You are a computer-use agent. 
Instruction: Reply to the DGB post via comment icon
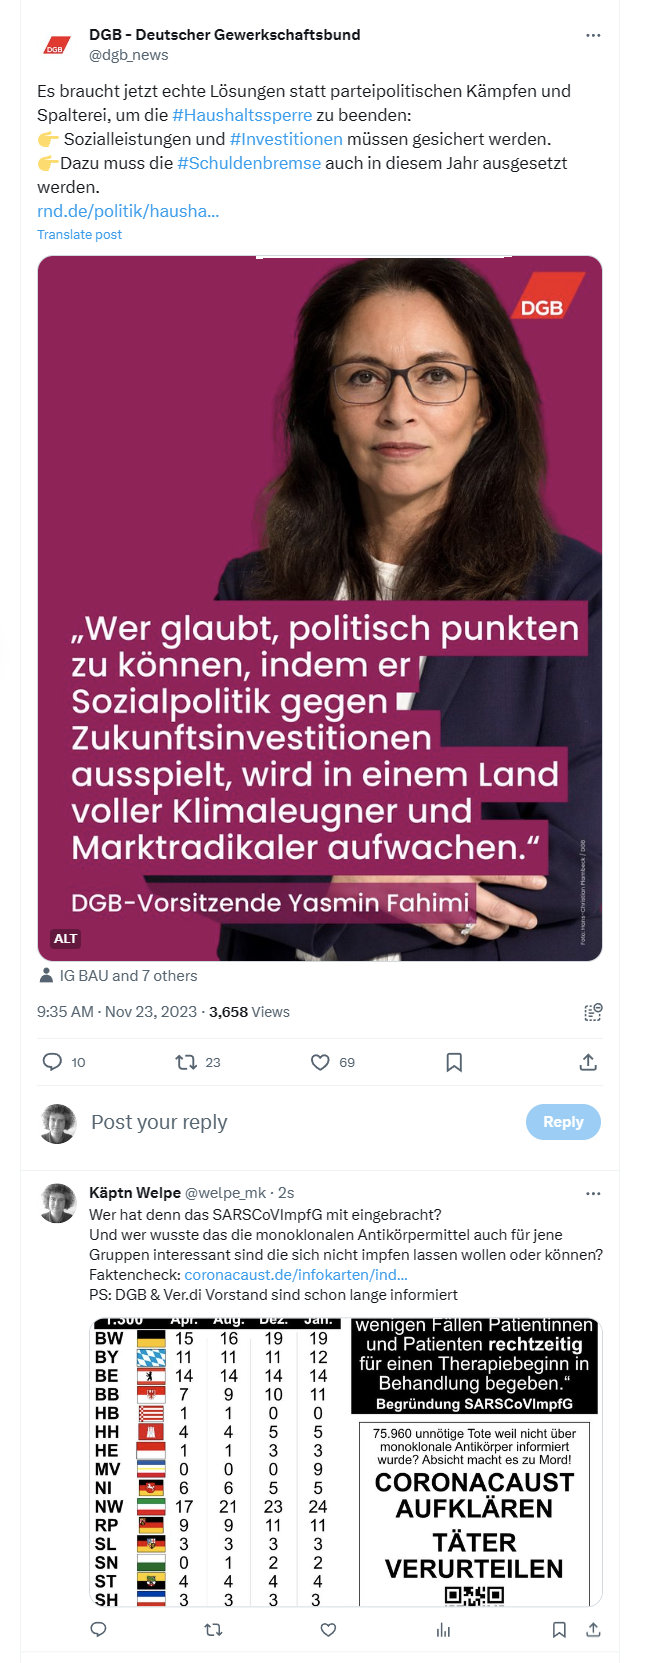point(52,1062)
